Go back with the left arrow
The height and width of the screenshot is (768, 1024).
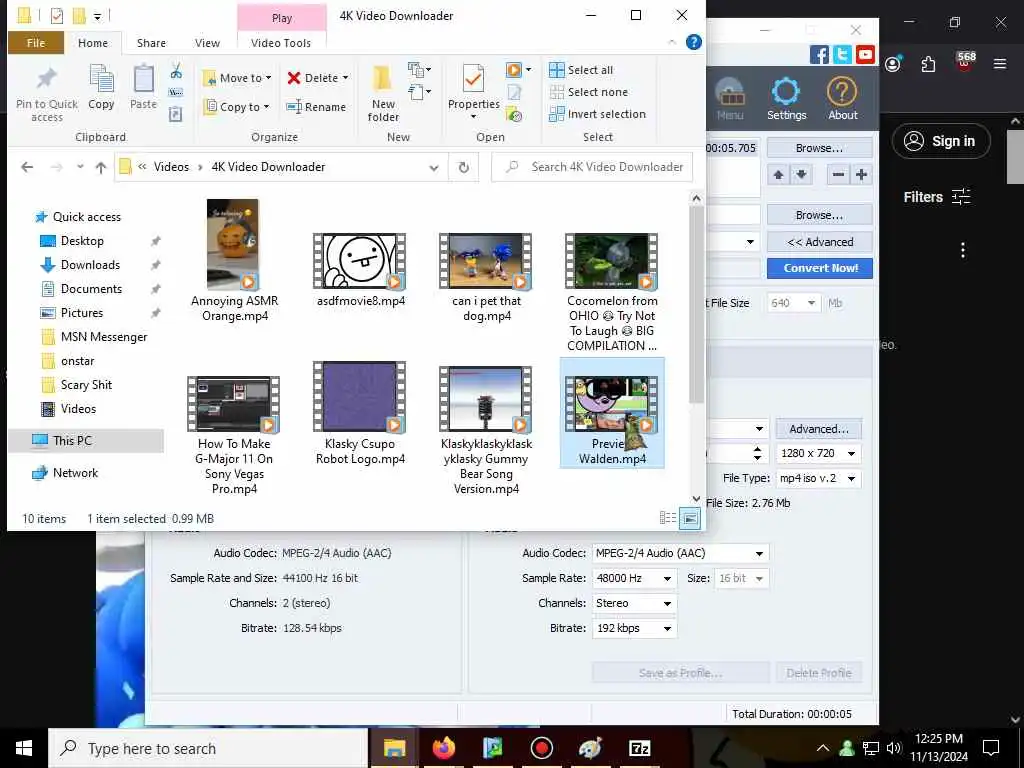point(27,167)
